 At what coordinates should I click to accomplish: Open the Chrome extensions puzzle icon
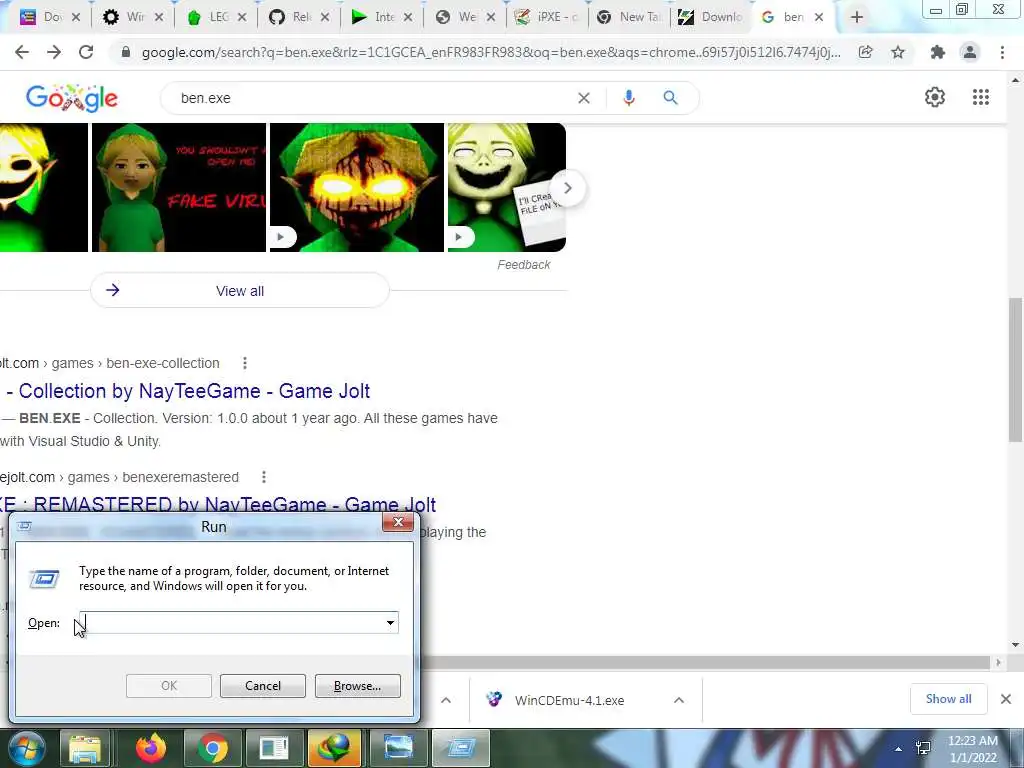coord(938,52)
